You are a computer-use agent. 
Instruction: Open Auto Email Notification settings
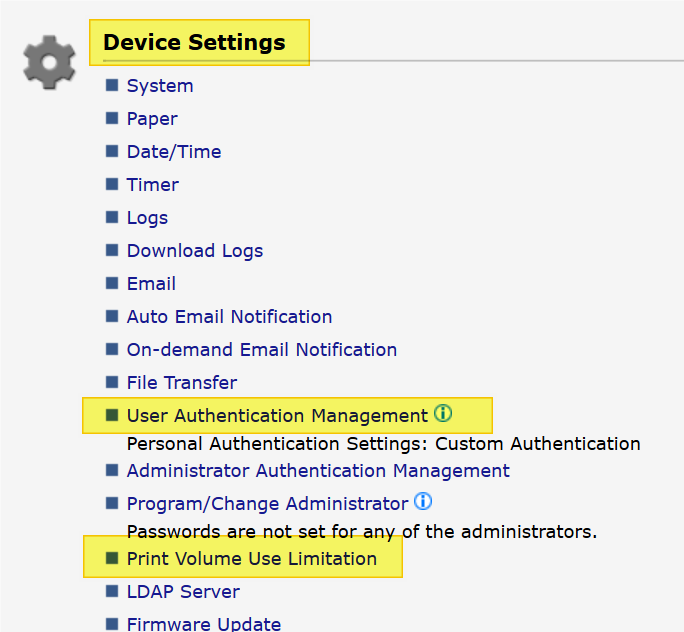point(229,317)
